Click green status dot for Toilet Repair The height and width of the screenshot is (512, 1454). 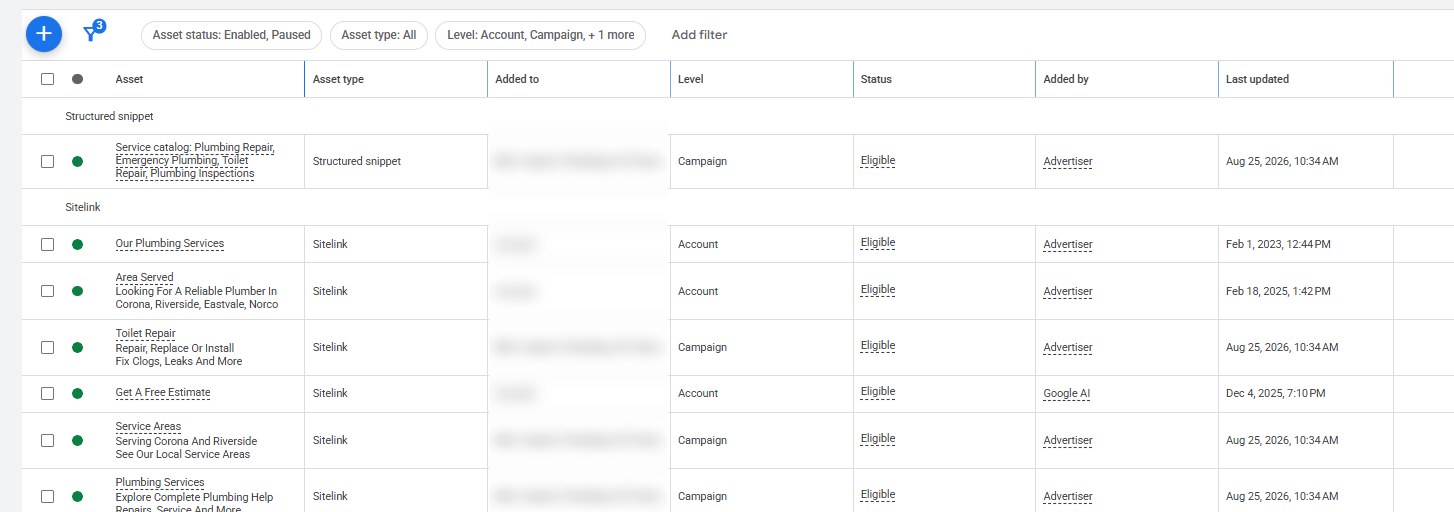[x=77, y=347]
